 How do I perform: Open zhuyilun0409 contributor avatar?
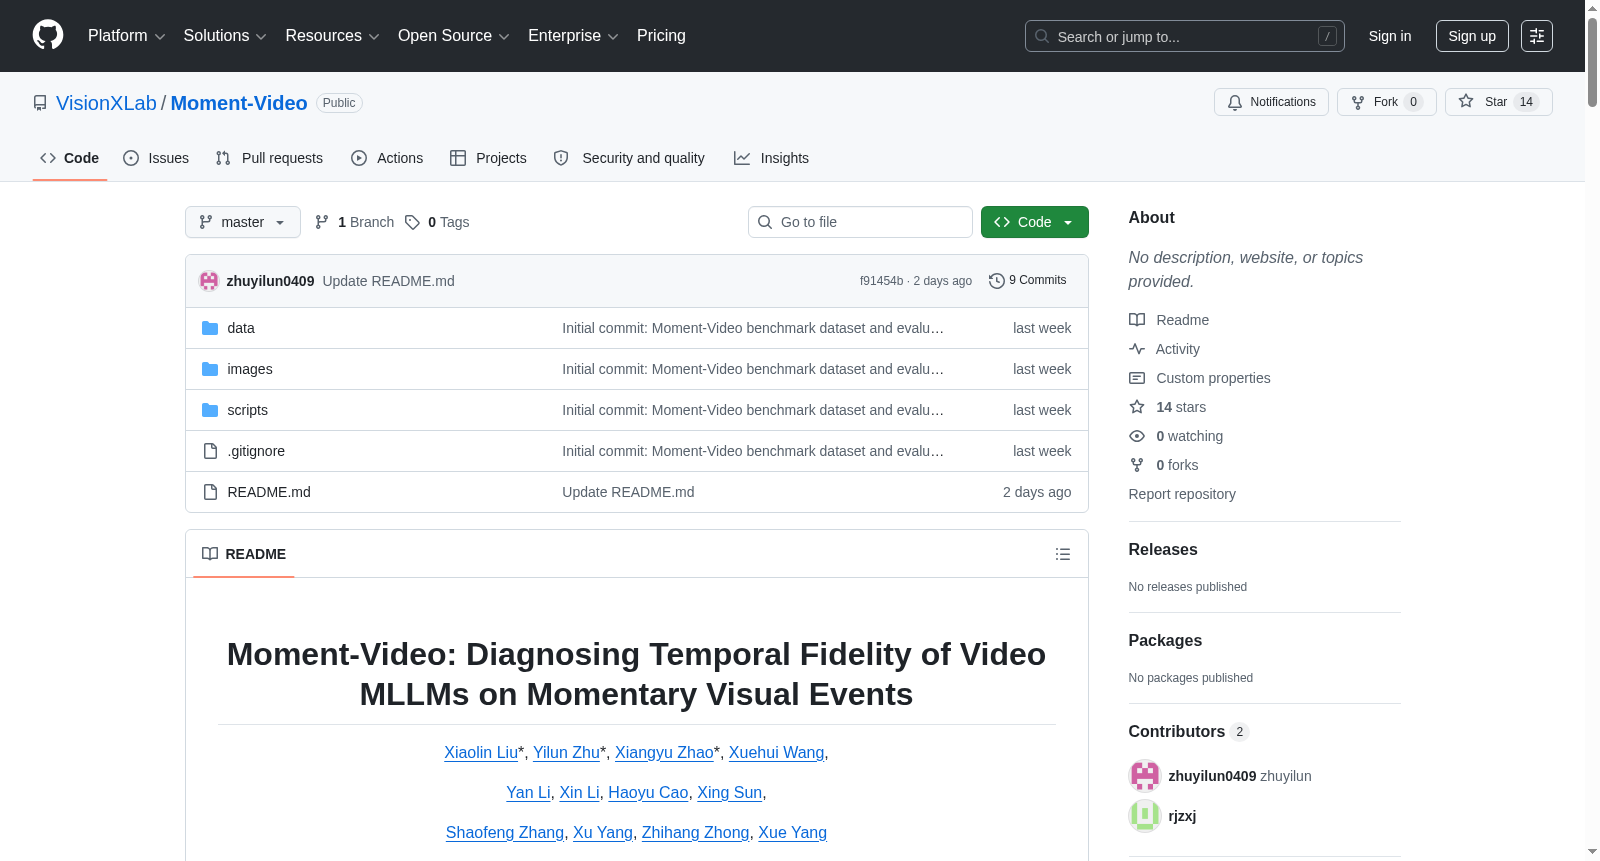(1144, 776)
